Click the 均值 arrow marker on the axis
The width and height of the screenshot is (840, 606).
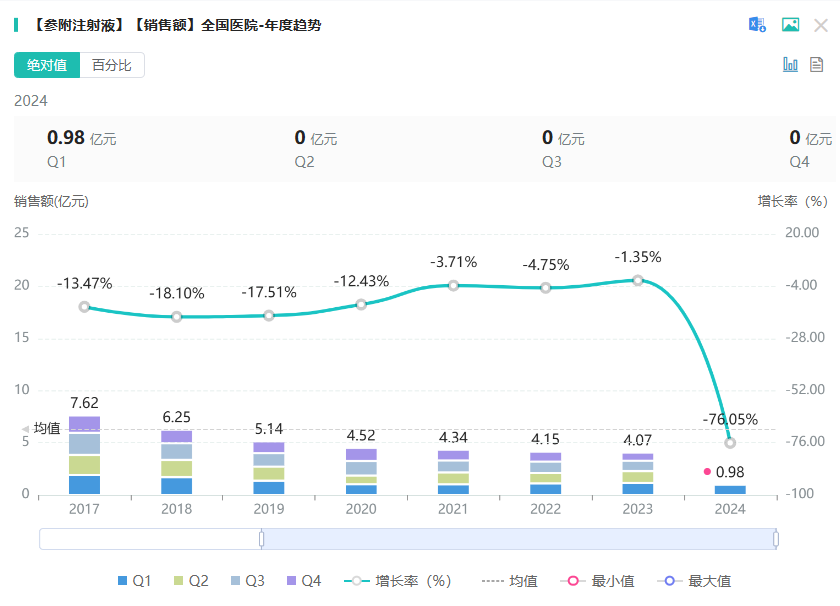(25, 429)
